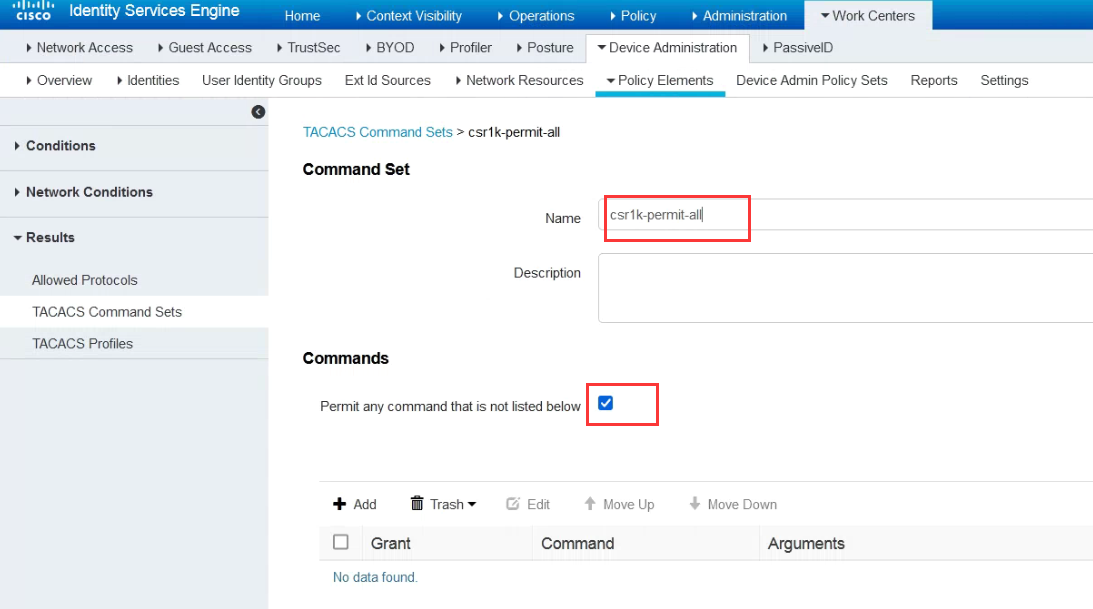
Task: Open the Settings tab
Action: (x=1004, y=80)
